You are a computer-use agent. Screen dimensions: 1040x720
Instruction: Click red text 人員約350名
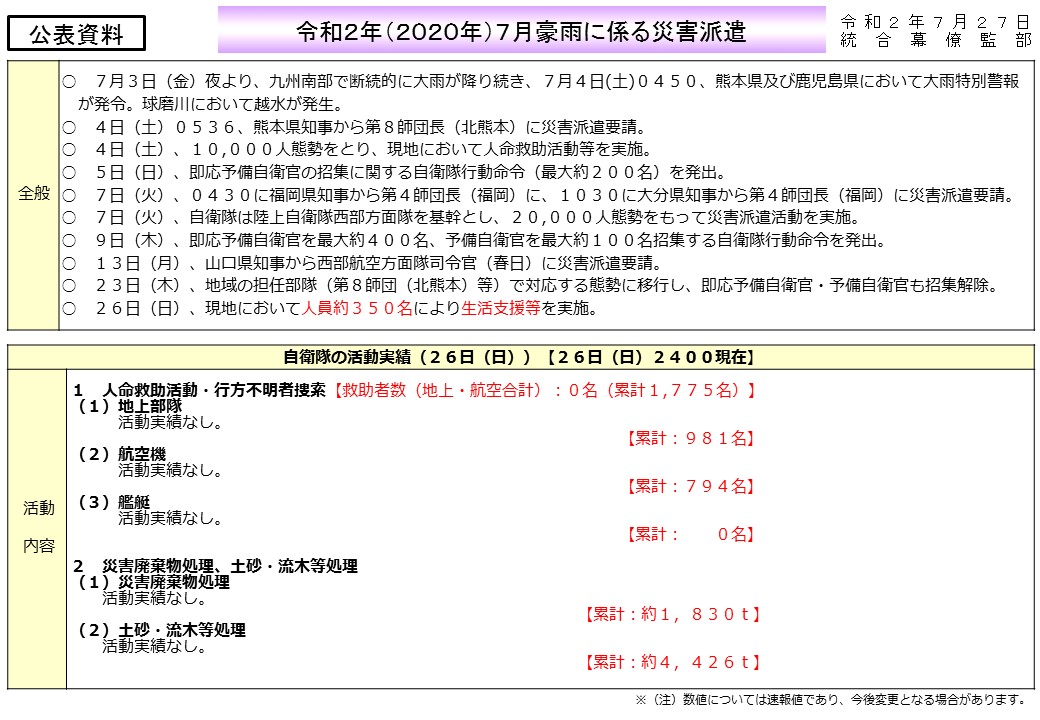(357, 308)
